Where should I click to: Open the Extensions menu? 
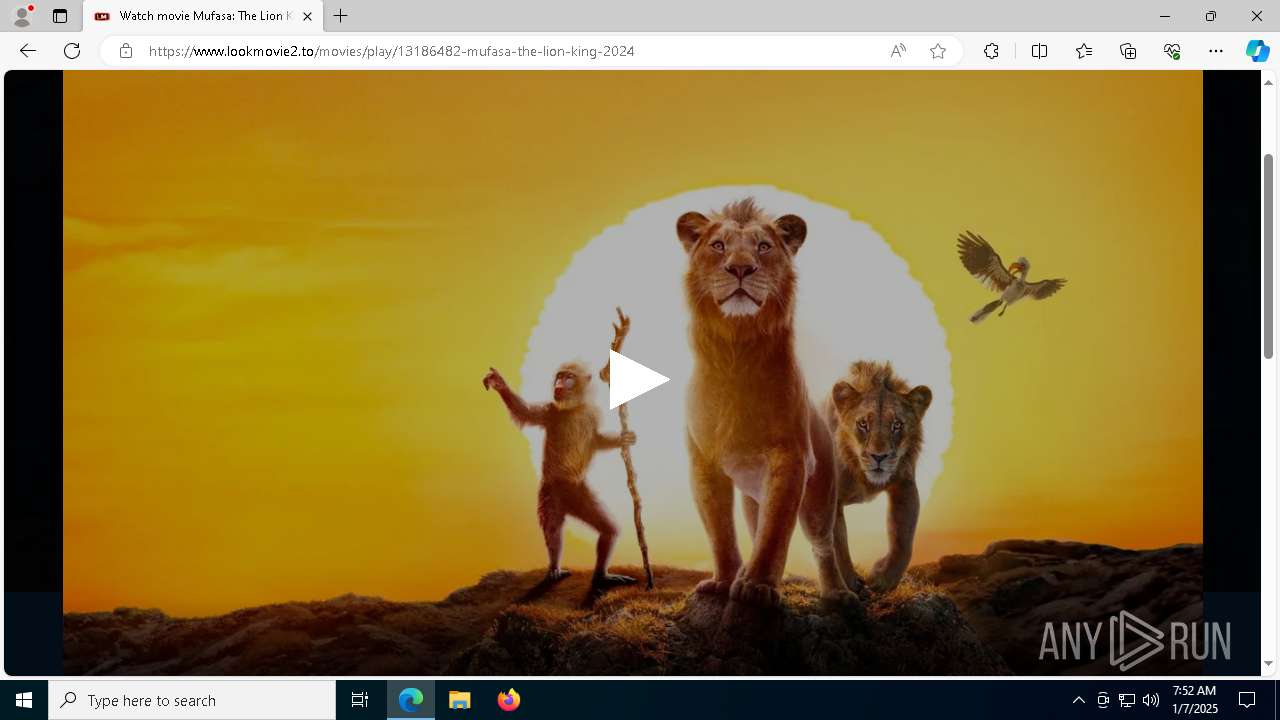click(991, 51)
